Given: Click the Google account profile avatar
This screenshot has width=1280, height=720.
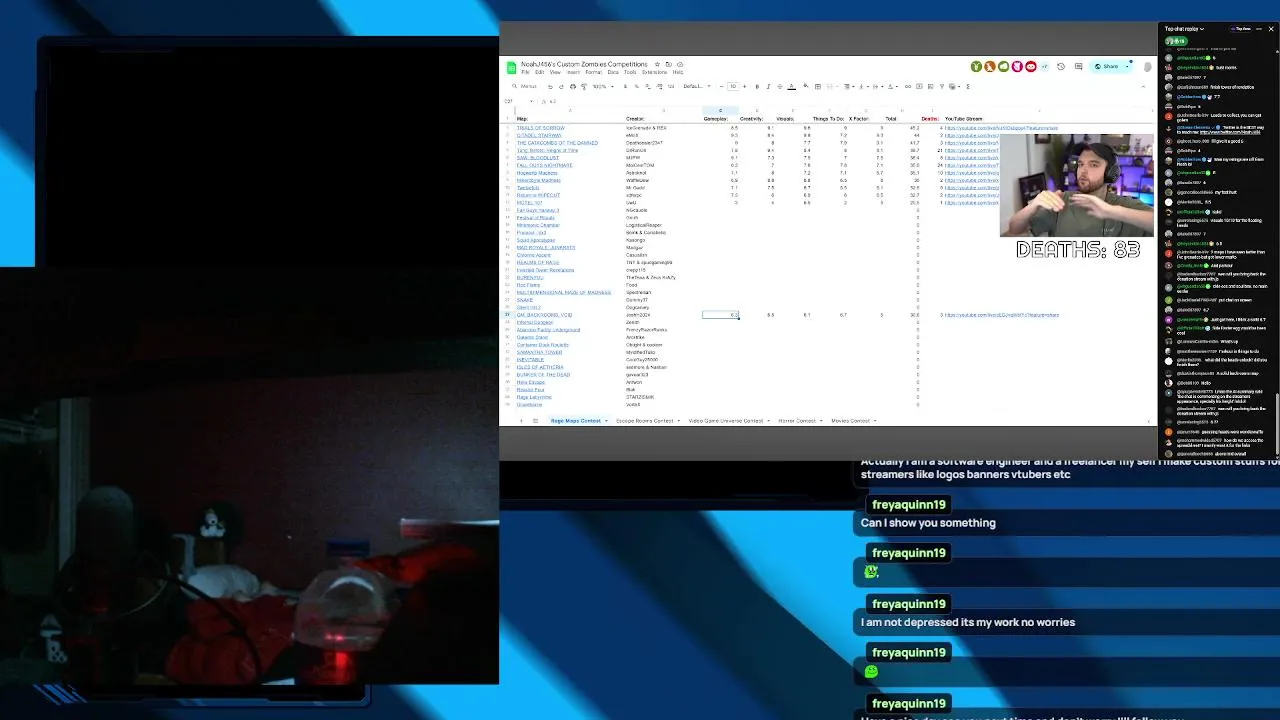Looking at the screenshot, I should [1147, 67].
